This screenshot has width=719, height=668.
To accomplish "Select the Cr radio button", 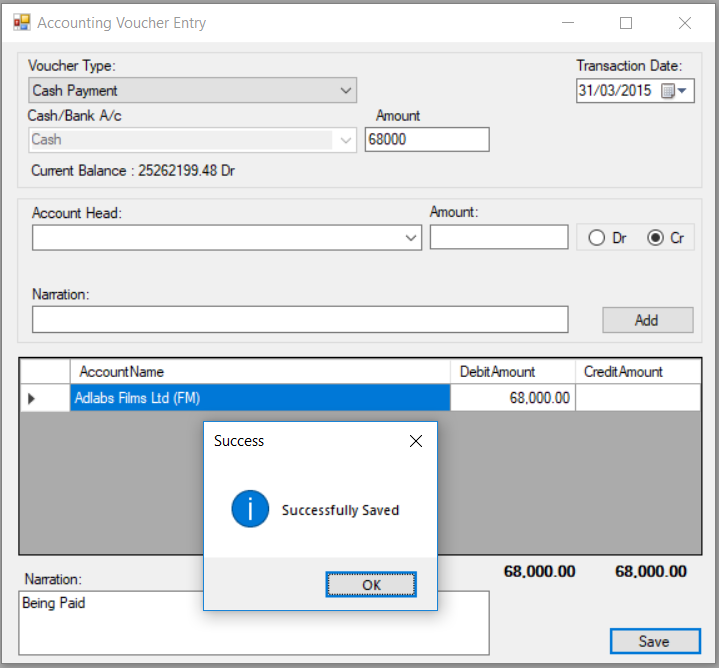I will (x=665, y=238).
